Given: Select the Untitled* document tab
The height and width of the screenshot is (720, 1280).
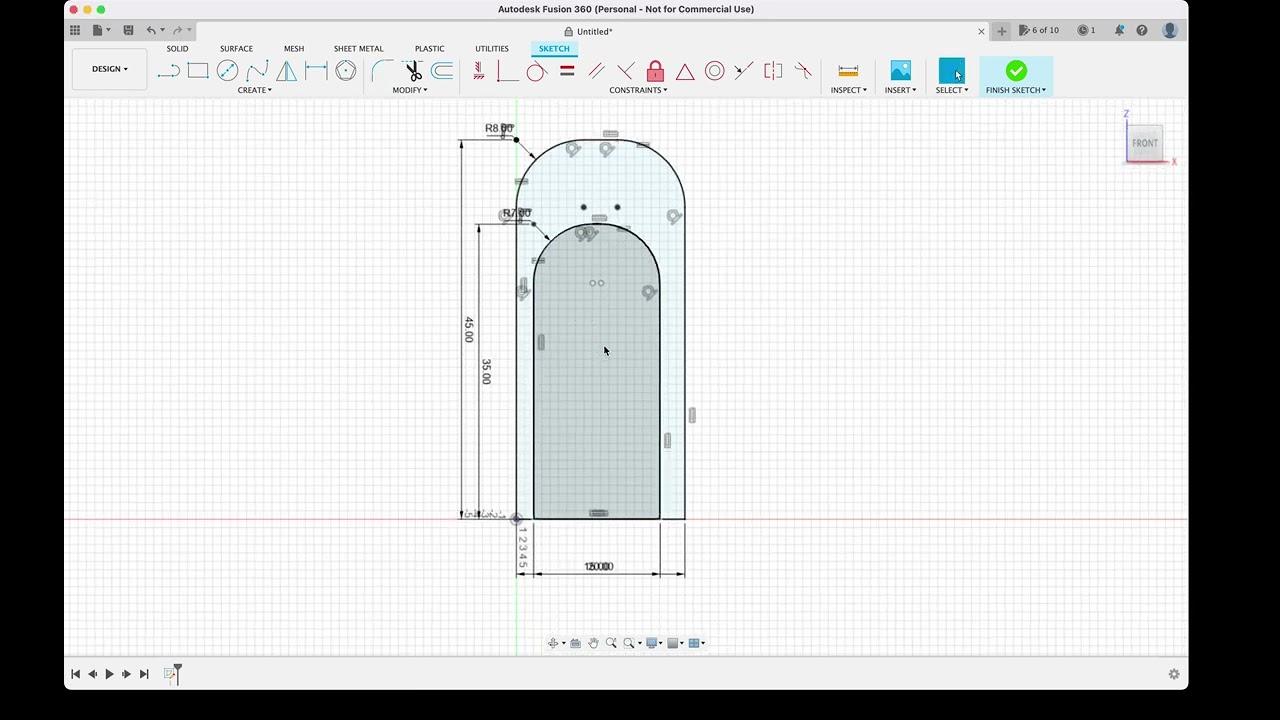Looking at the screenshot, I should click(x=588, y=31).
